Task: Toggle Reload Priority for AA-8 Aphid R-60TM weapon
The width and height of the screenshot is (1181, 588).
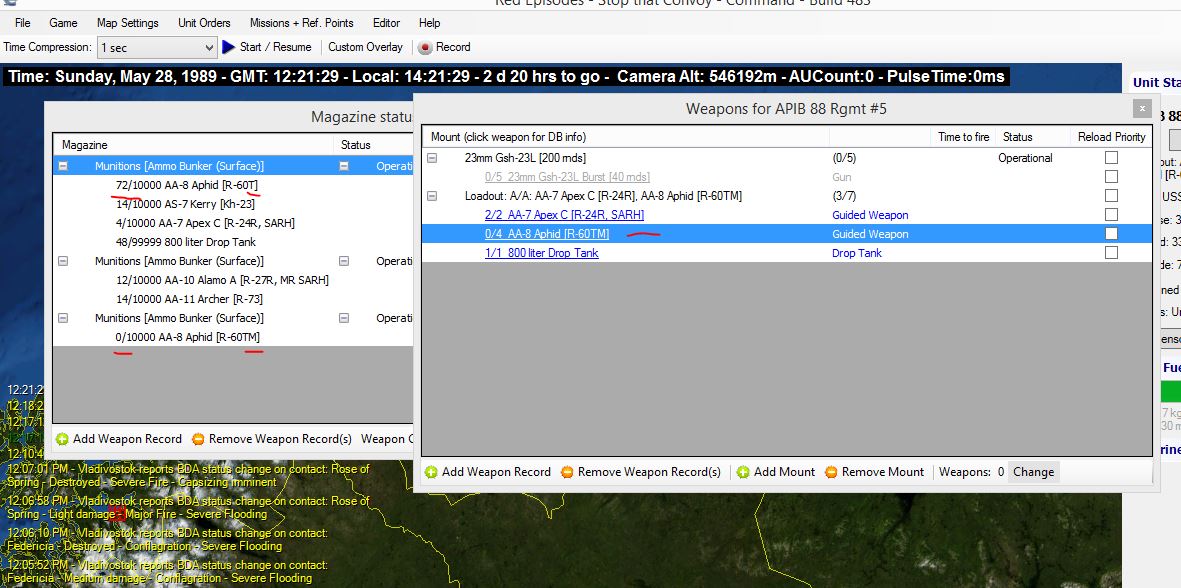Action: tap(1111, 234)
